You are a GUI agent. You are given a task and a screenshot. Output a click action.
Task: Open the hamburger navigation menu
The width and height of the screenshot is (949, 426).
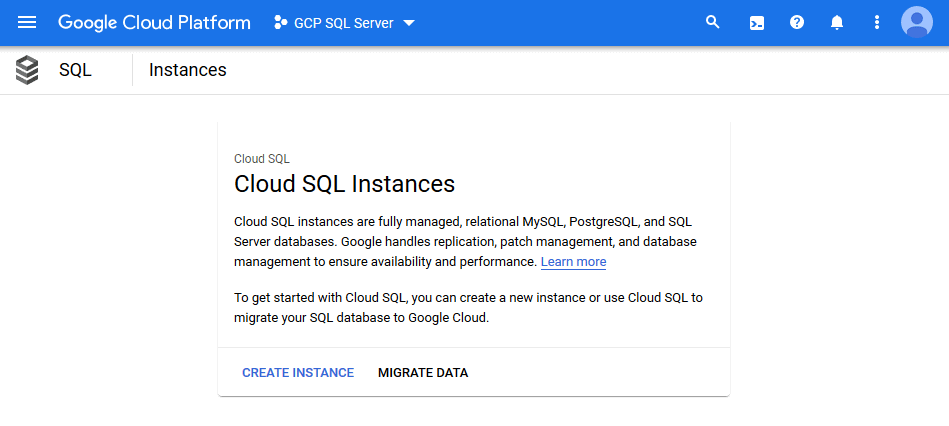click(x=27, y=23)
